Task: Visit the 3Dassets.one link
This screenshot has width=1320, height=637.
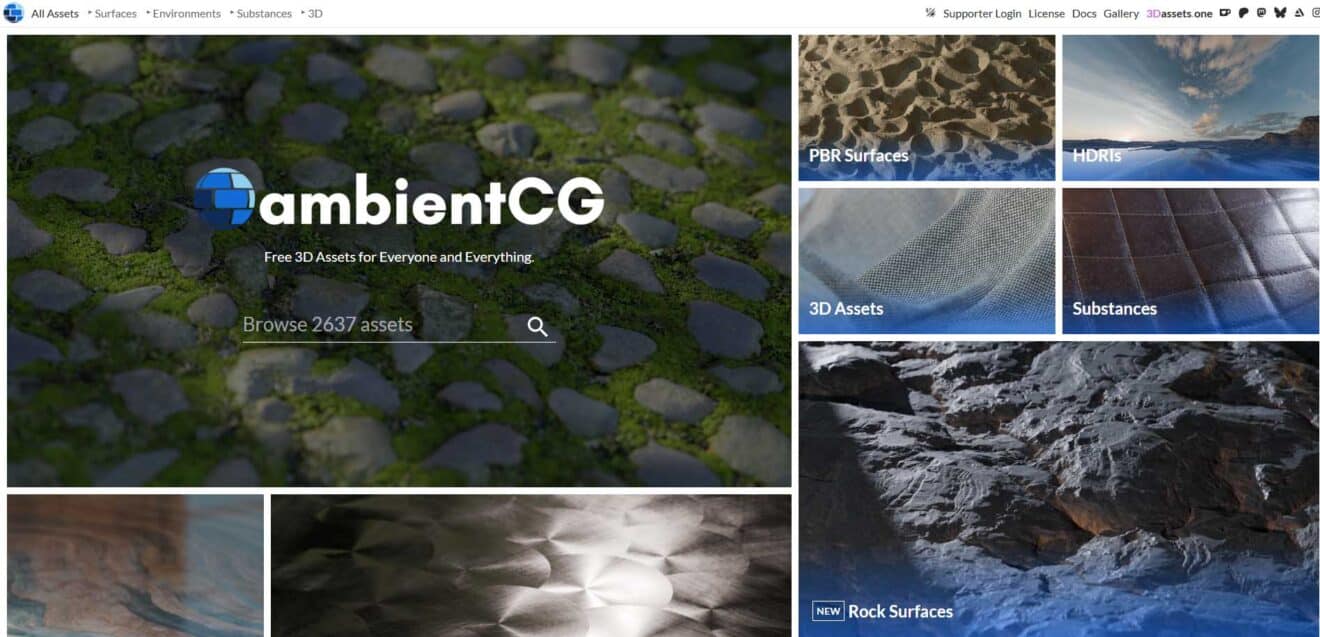Action: [x=1179, y=14]
